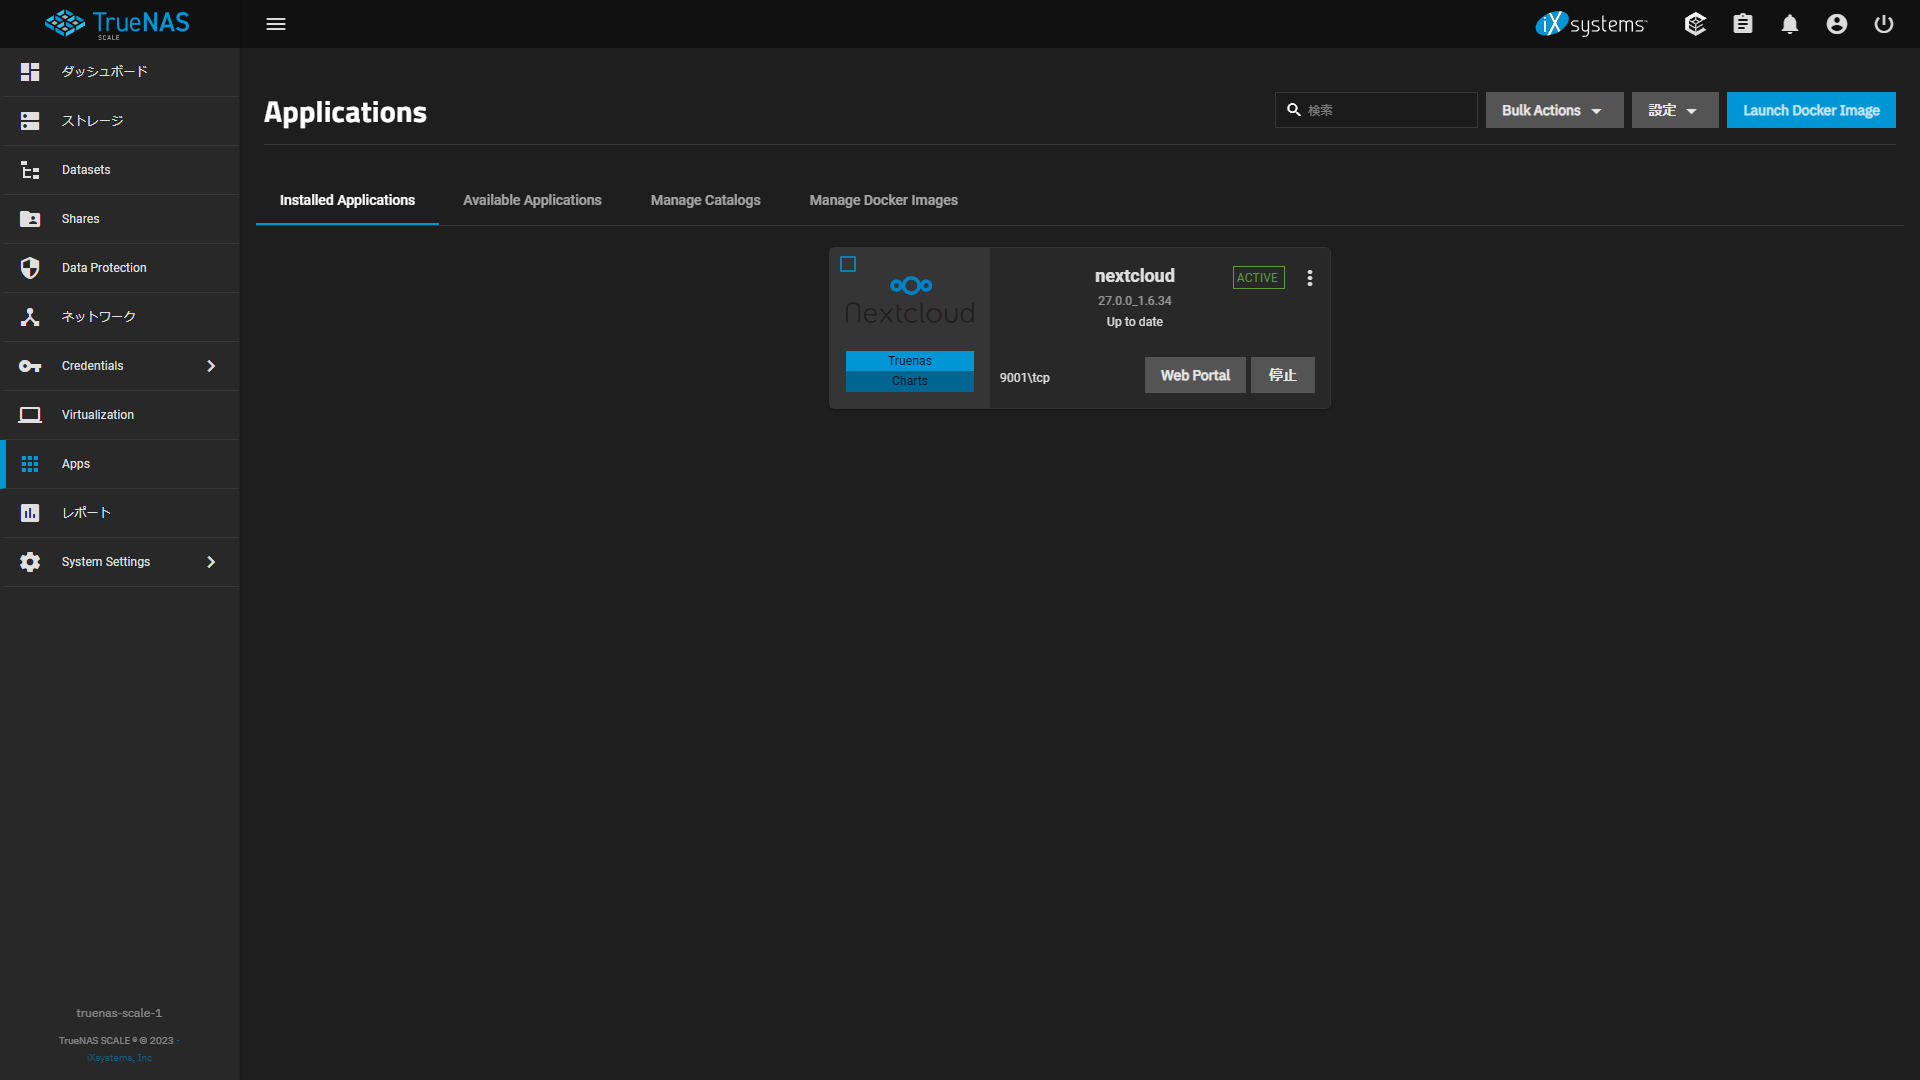
Task: Open the notifications bell icon
Action: click(1790, 24)
